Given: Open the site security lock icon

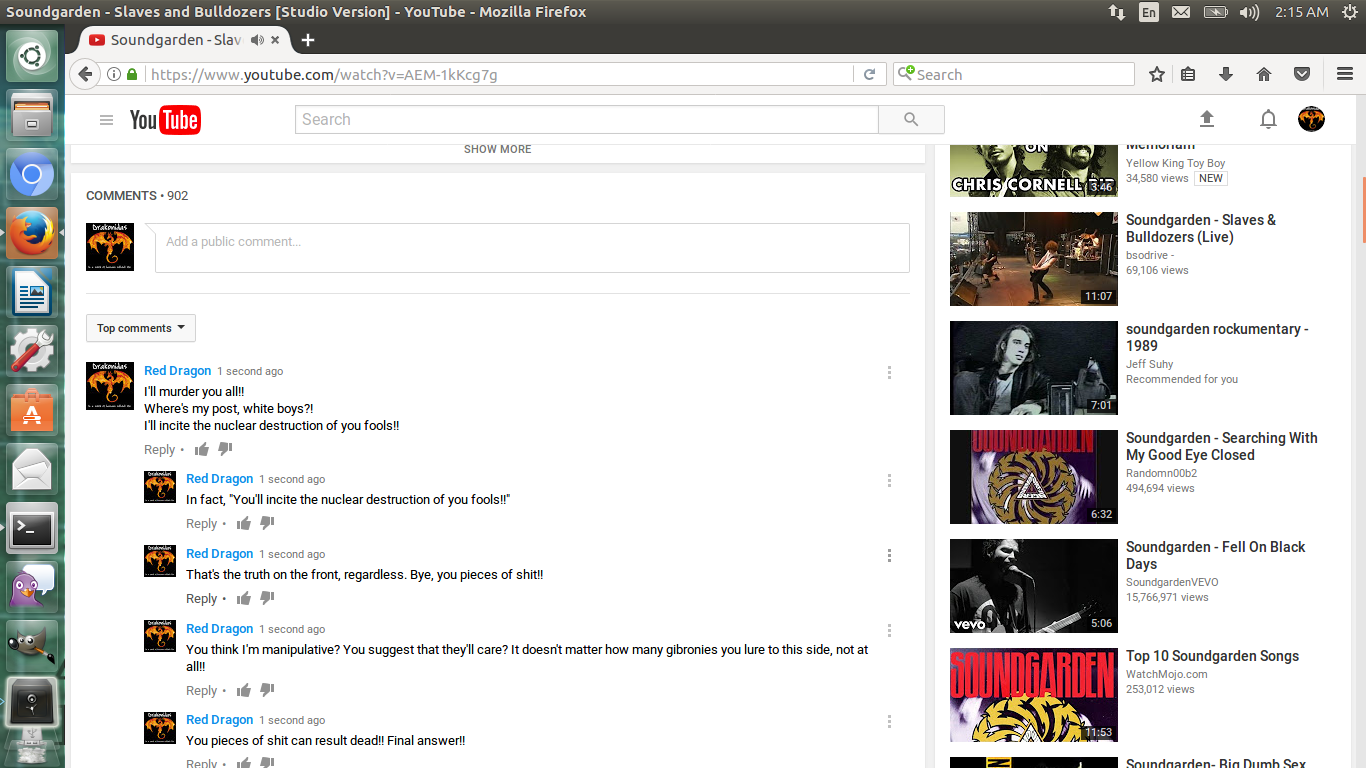Looking at the screenshot, I should (132, 74).
